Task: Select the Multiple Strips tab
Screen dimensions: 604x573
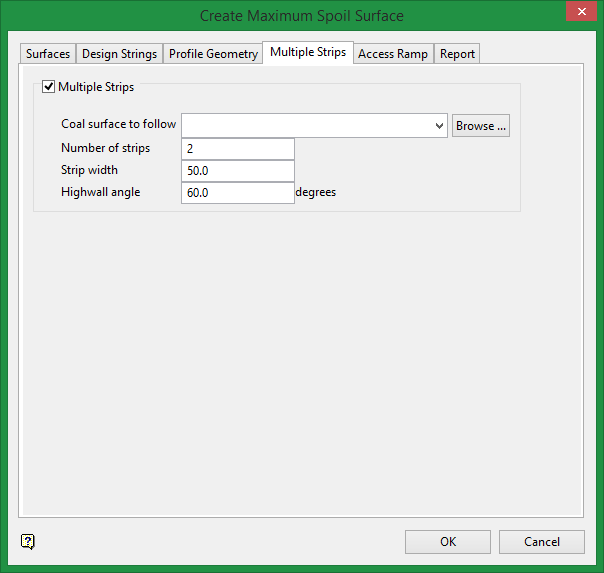Action: [x=308, y=52]
